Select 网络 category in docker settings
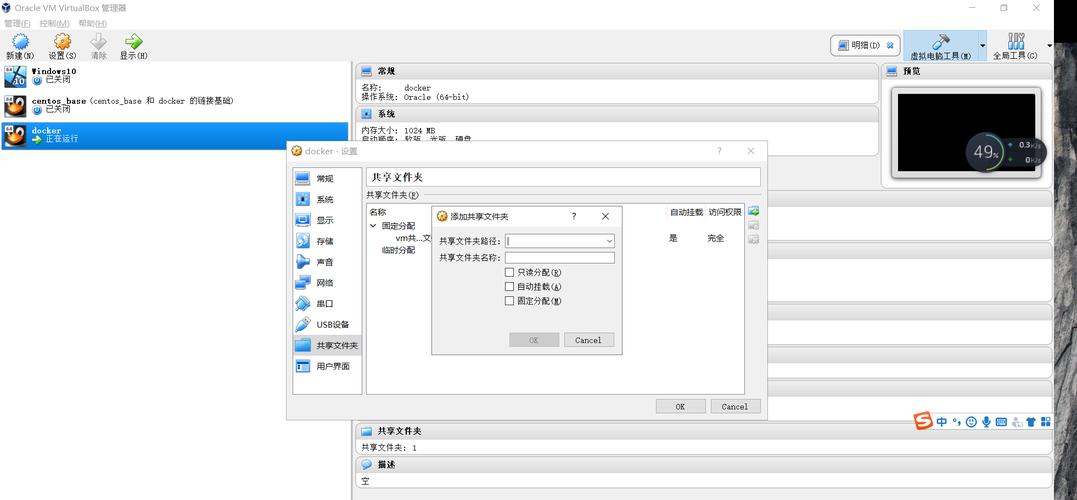 (326, 283)
